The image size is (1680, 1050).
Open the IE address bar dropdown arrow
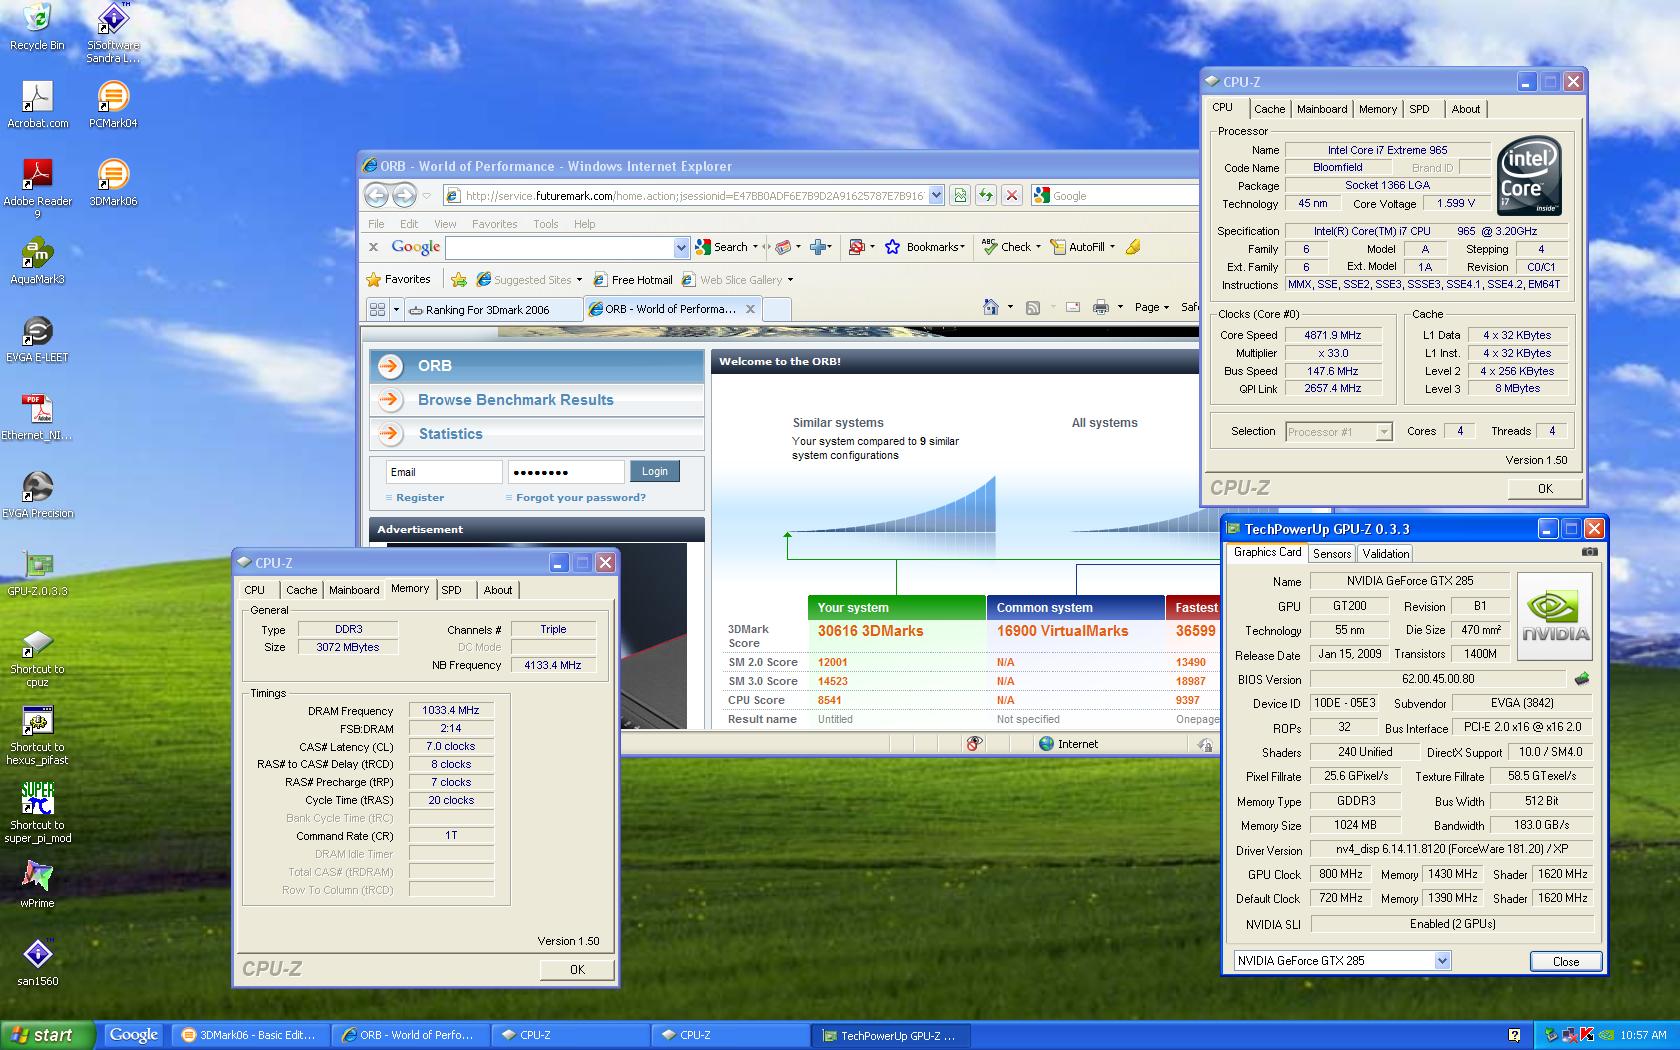[x=936, y=195]
